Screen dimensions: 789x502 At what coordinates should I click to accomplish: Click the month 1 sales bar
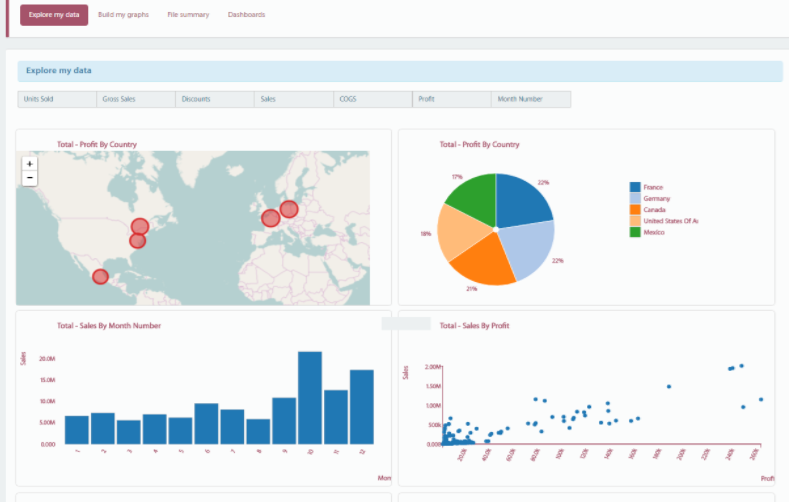[77, 430]
